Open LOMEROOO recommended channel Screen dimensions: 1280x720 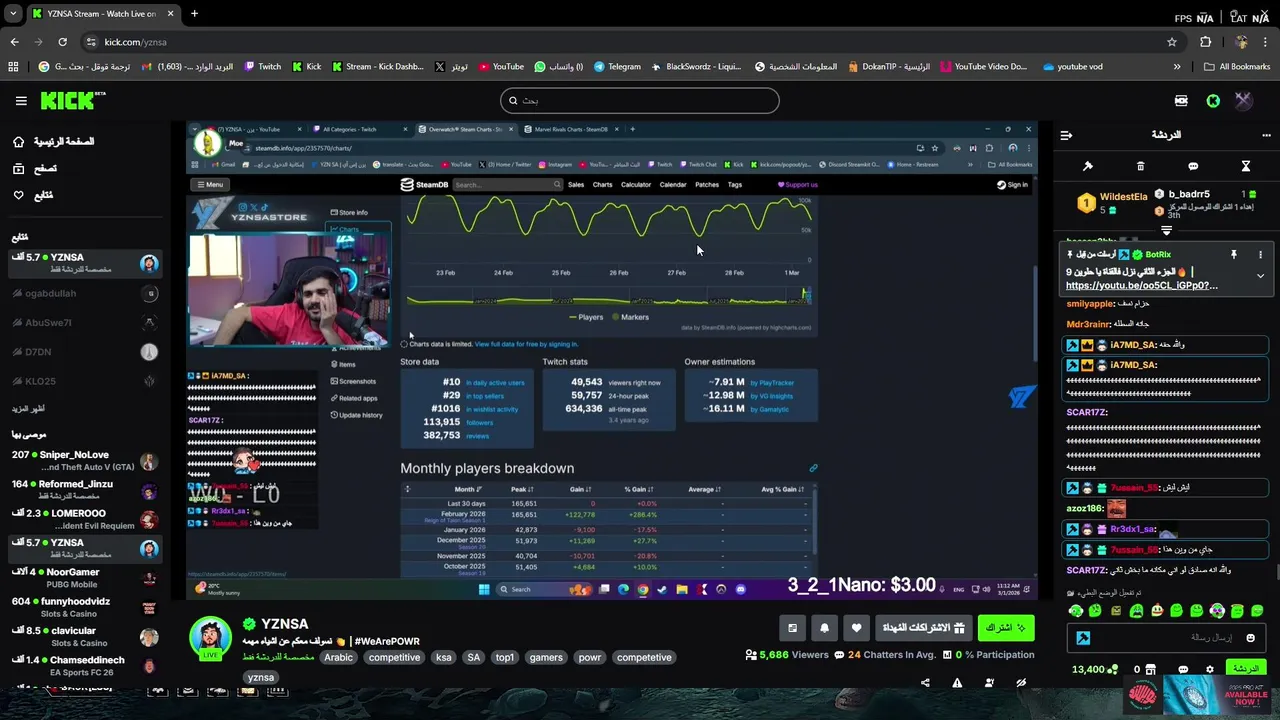click(x=84, y=519)
